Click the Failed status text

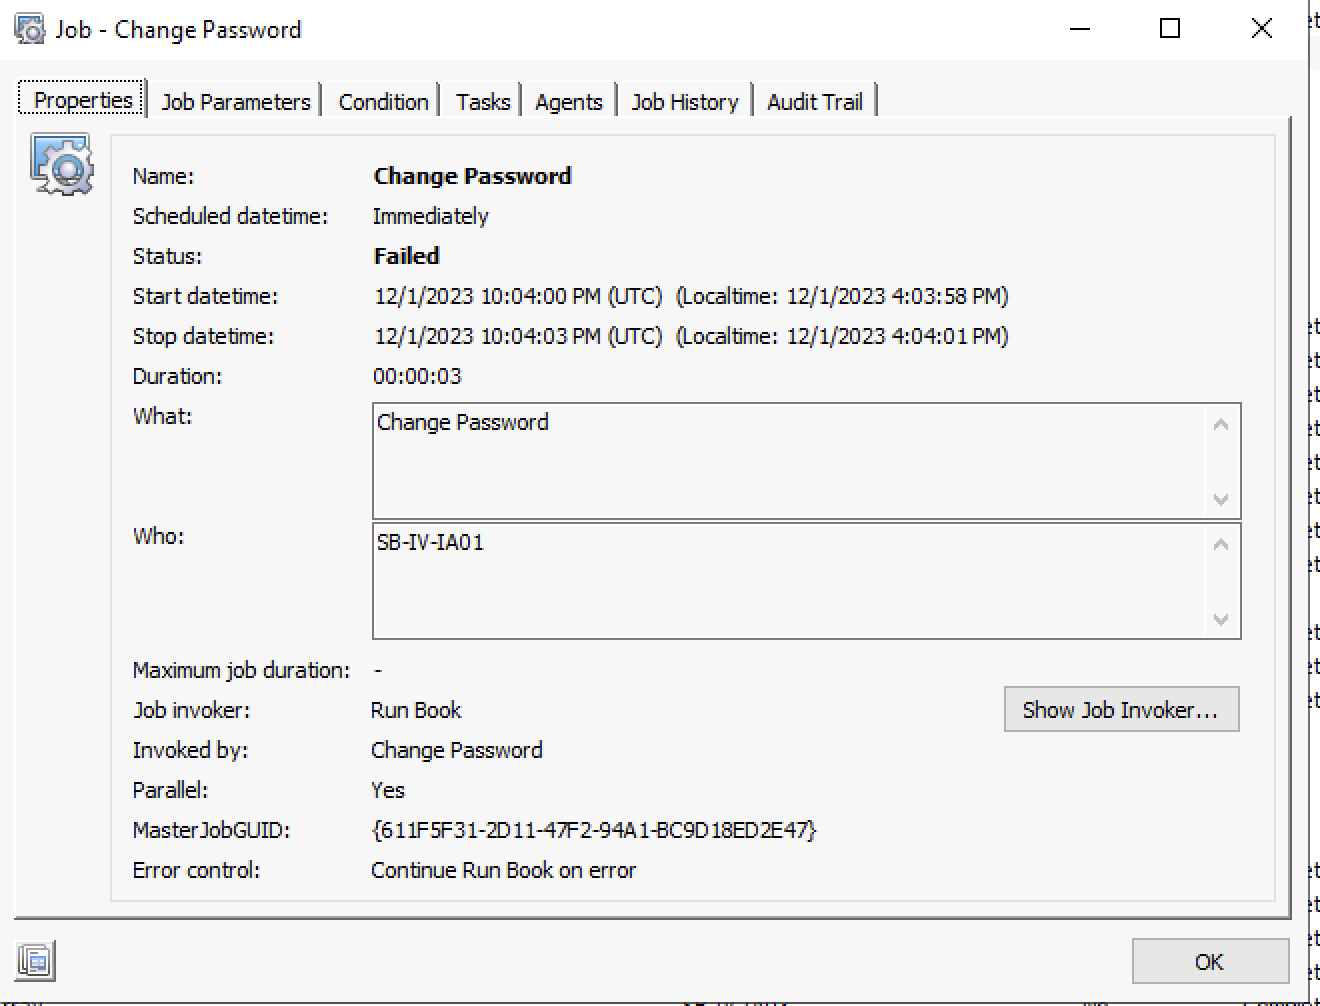(406, 256)
